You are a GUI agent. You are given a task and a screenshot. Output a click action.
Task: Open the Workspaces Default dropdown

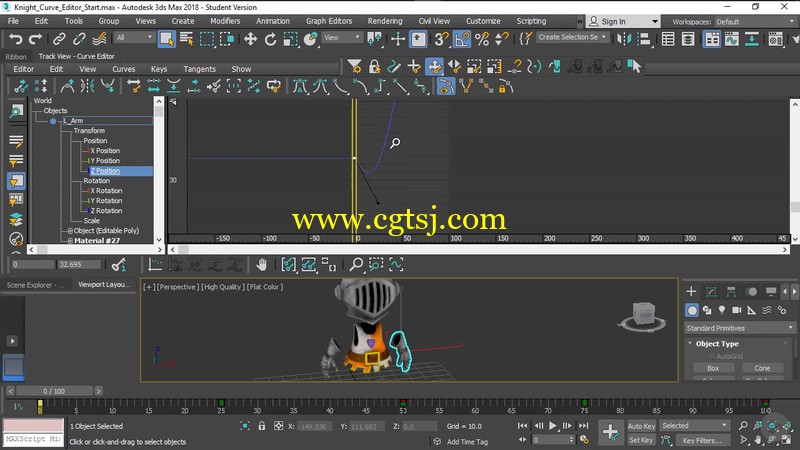point(755,21)
